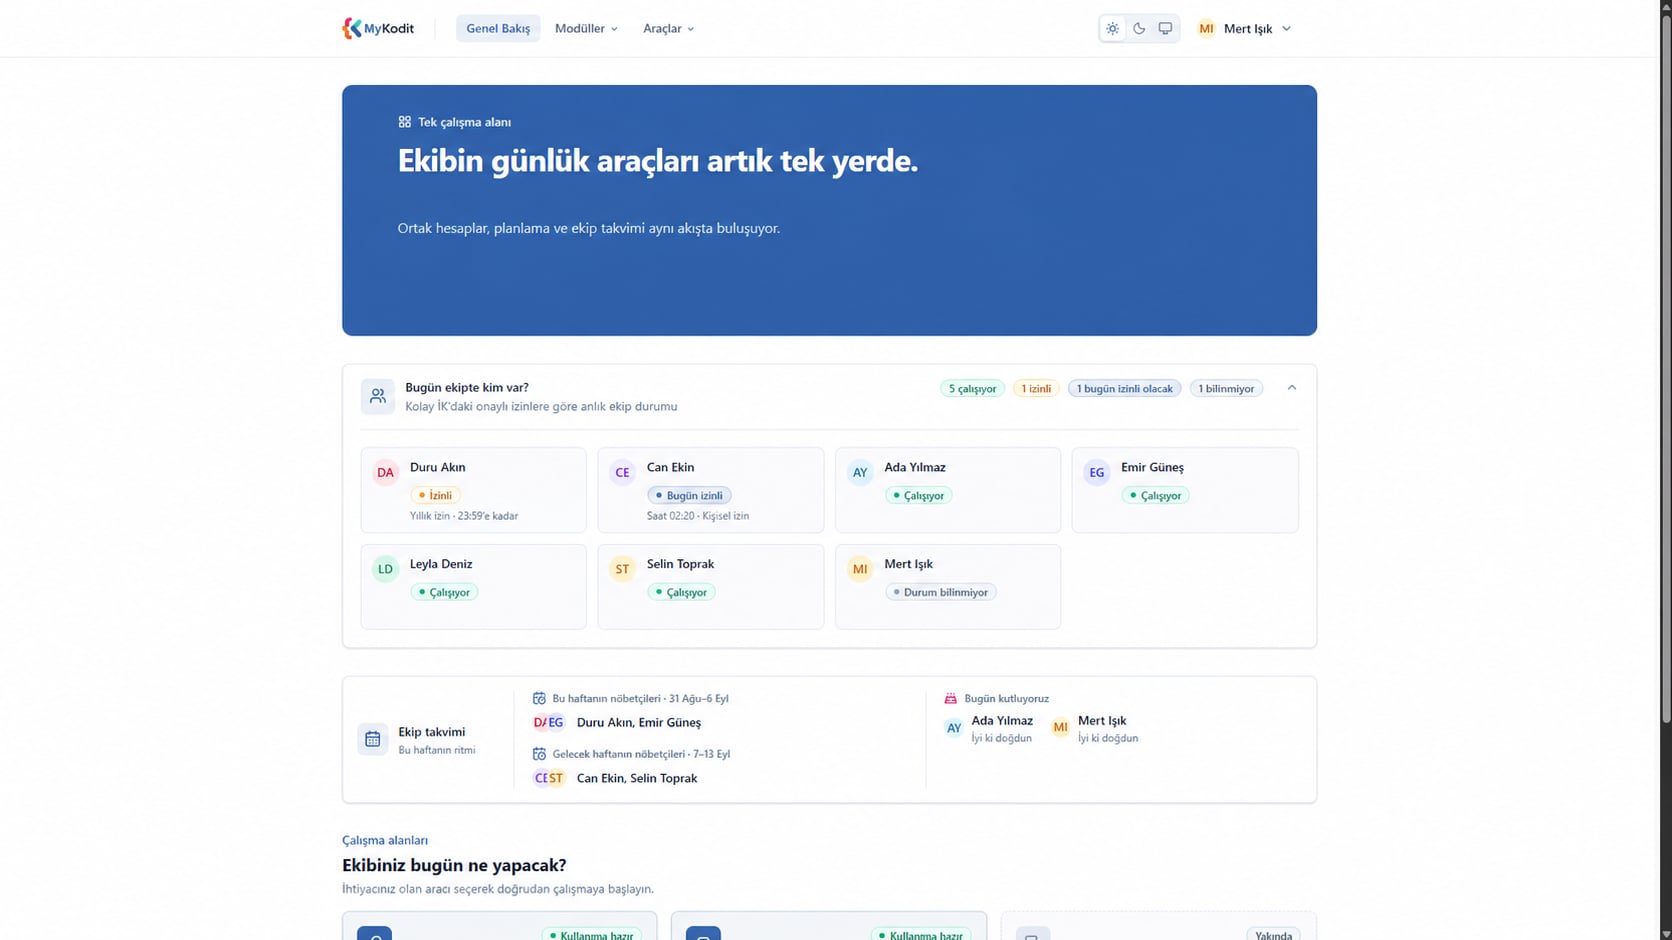
Task: Collapse the Bugün ekipte kim var panel
Action: click(x=1291, y=388)
